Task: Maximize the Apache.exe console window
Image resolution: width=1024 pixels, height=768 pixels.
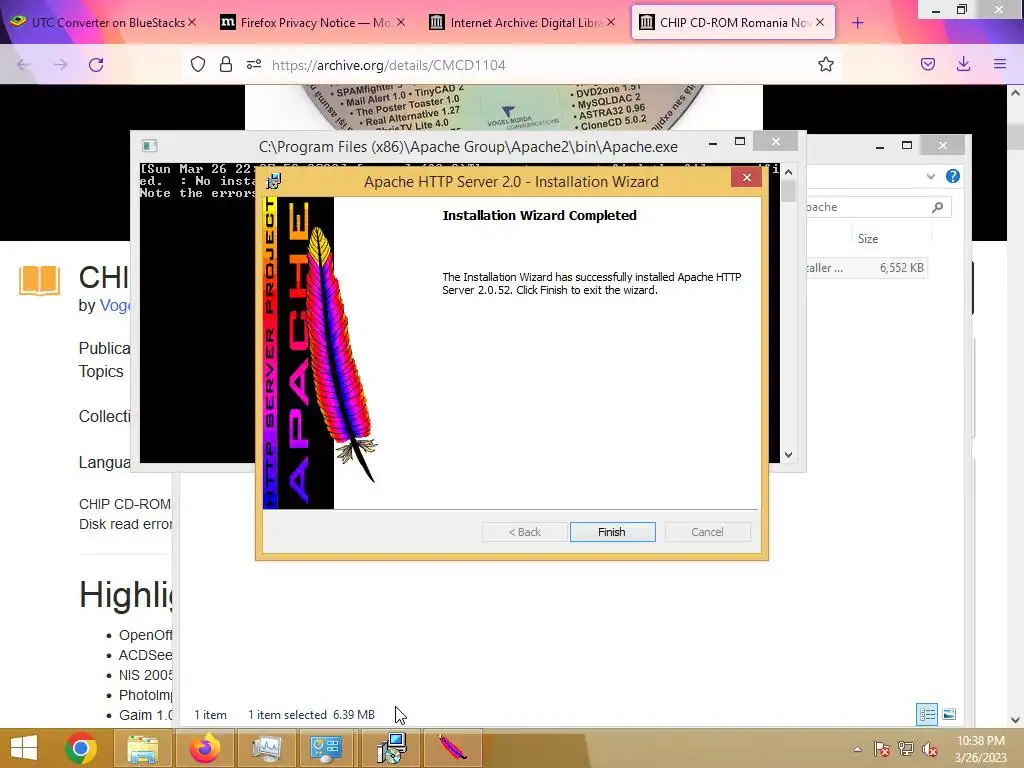Action: (740, 141)
